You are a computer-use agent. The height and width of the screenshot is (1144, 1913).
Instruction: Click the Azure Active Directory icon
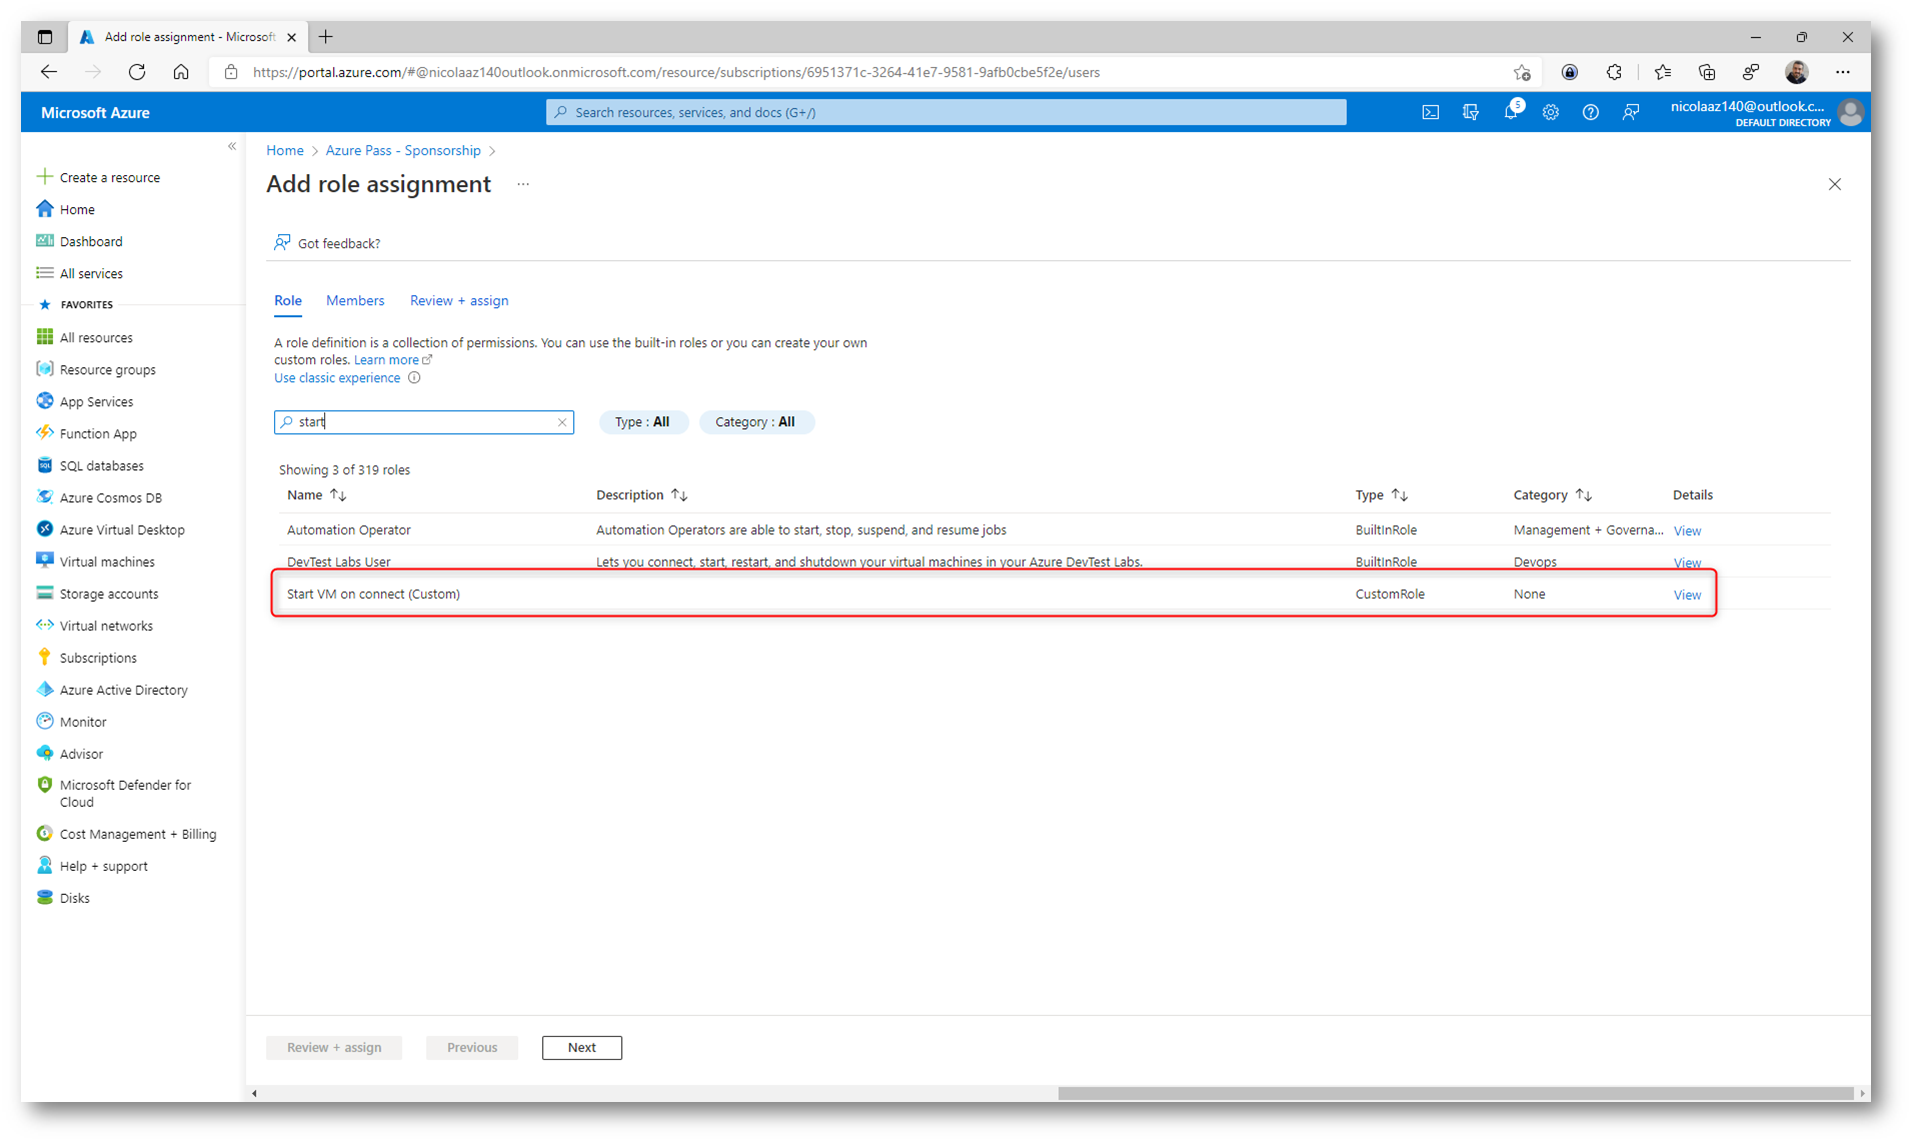tap(45, 689)
